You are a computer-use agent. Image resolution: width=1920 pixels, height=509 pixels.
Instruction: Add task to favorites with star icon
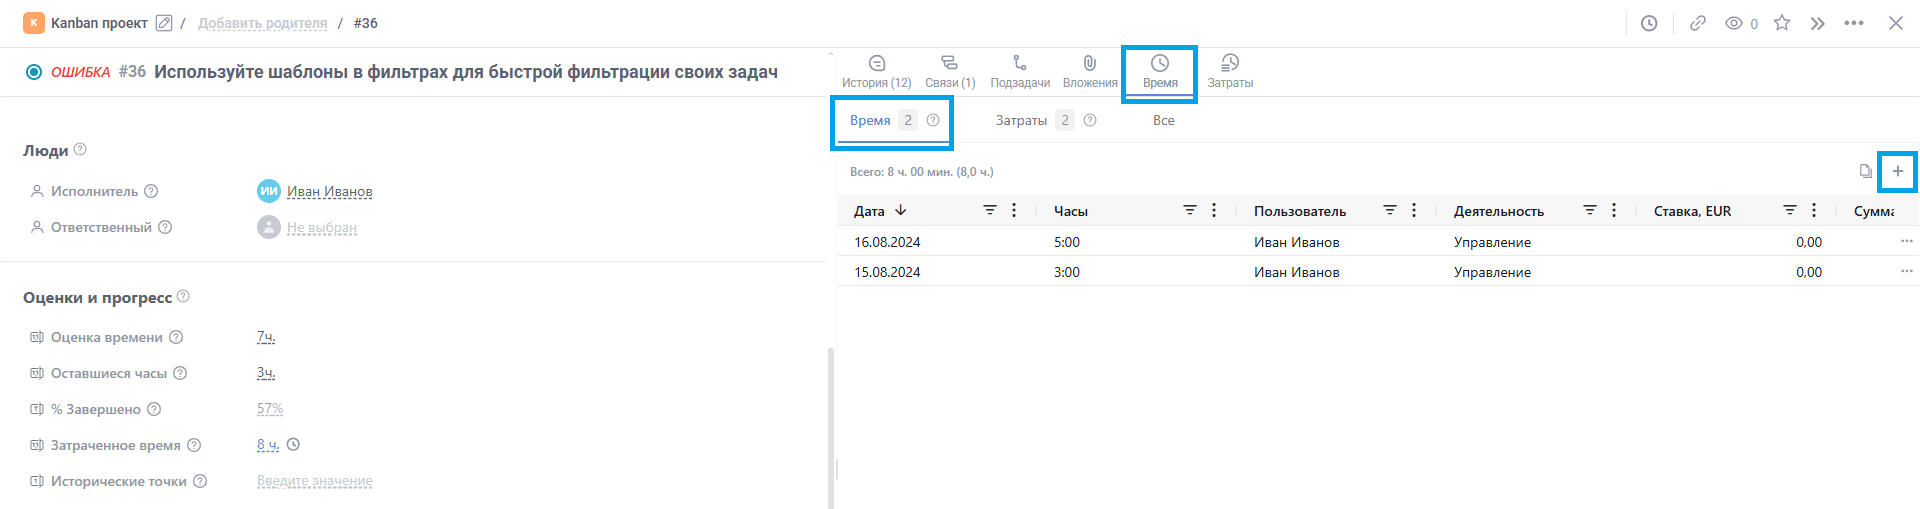[1782, 23]
